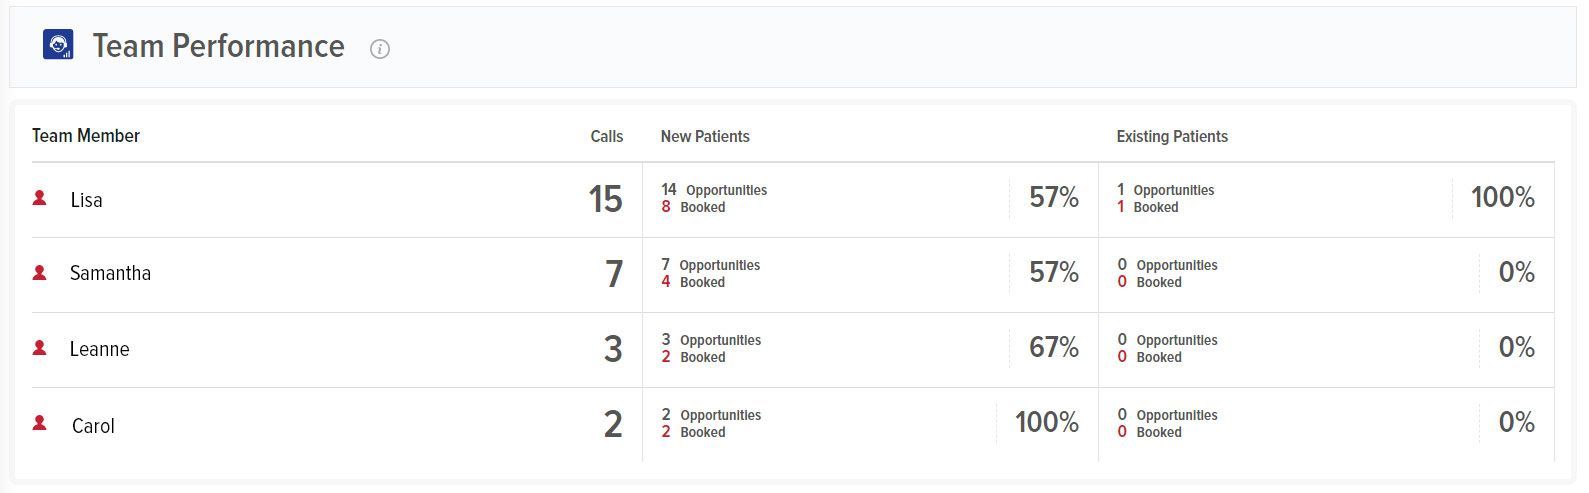Click Carol's 100% new patient booking rate
Image resolution: width=1589 pixels, height=493 pixels.
point(1047,422)
